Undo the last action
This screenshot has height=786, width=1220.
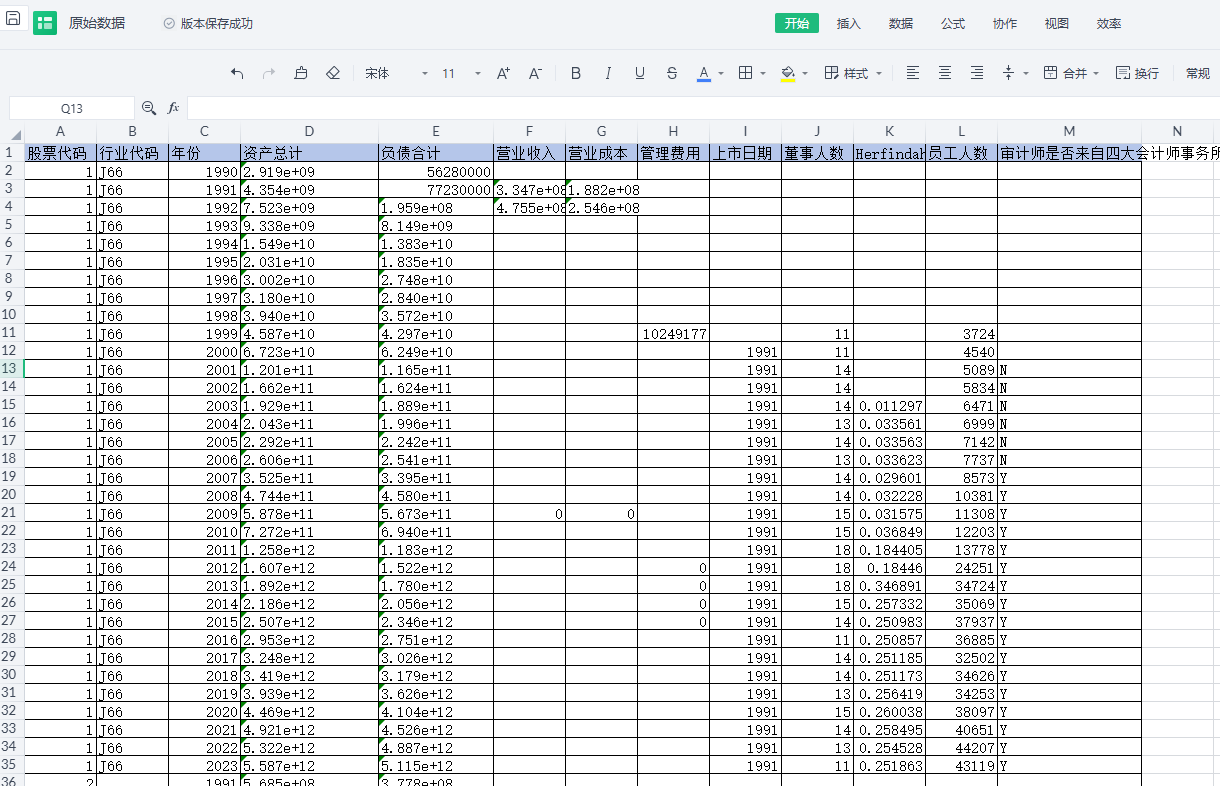tap(237, 73)
